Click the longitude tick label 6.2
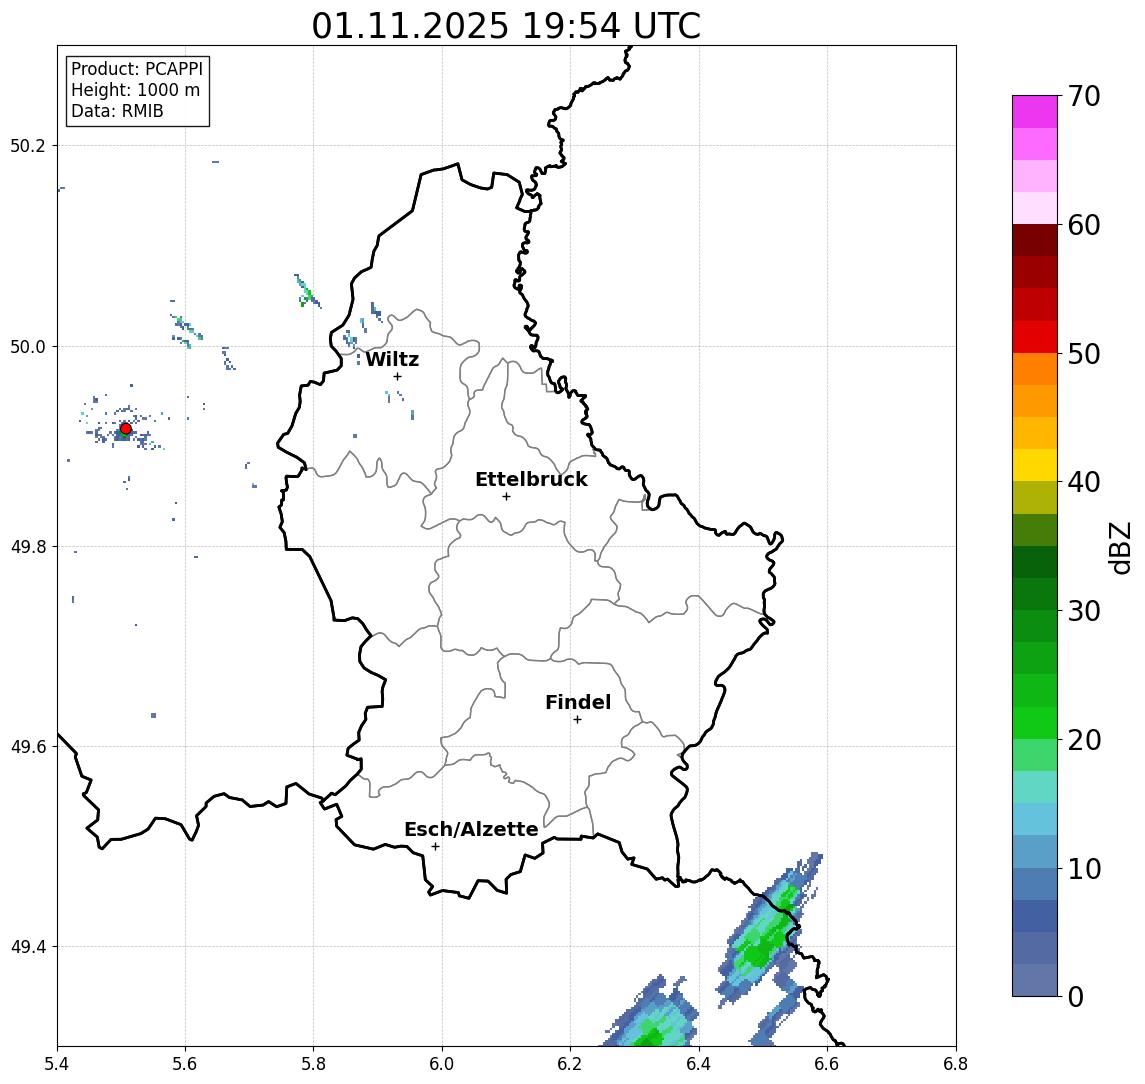Viewport: 1145px width, 1084px height. [x=570, y=1064]
